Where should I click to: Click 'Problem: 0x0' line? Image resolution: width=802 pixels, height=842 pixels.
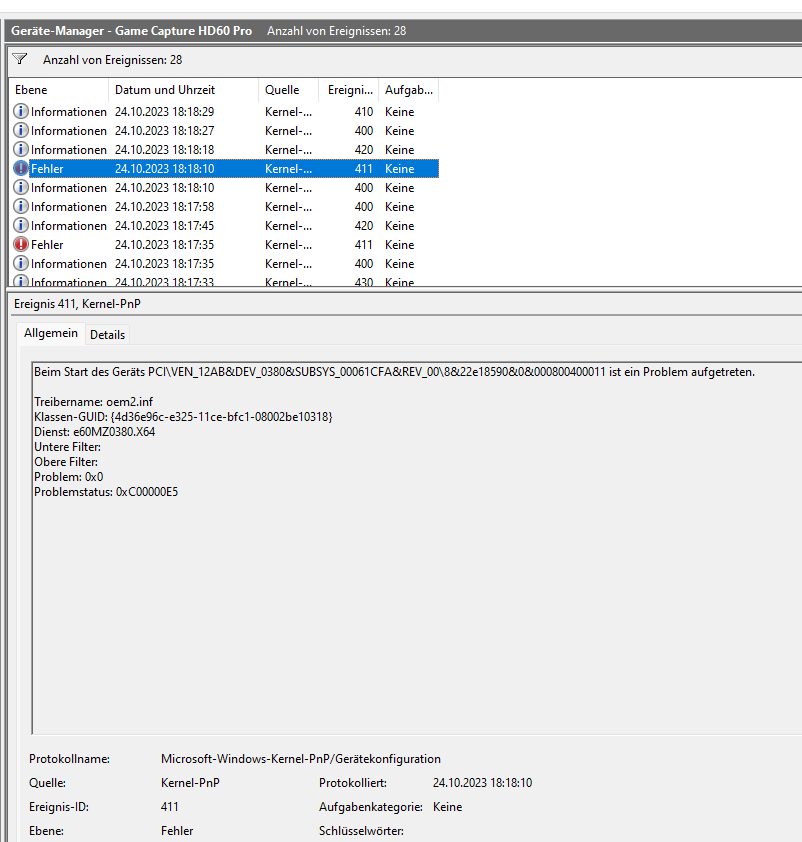[68, 477]
